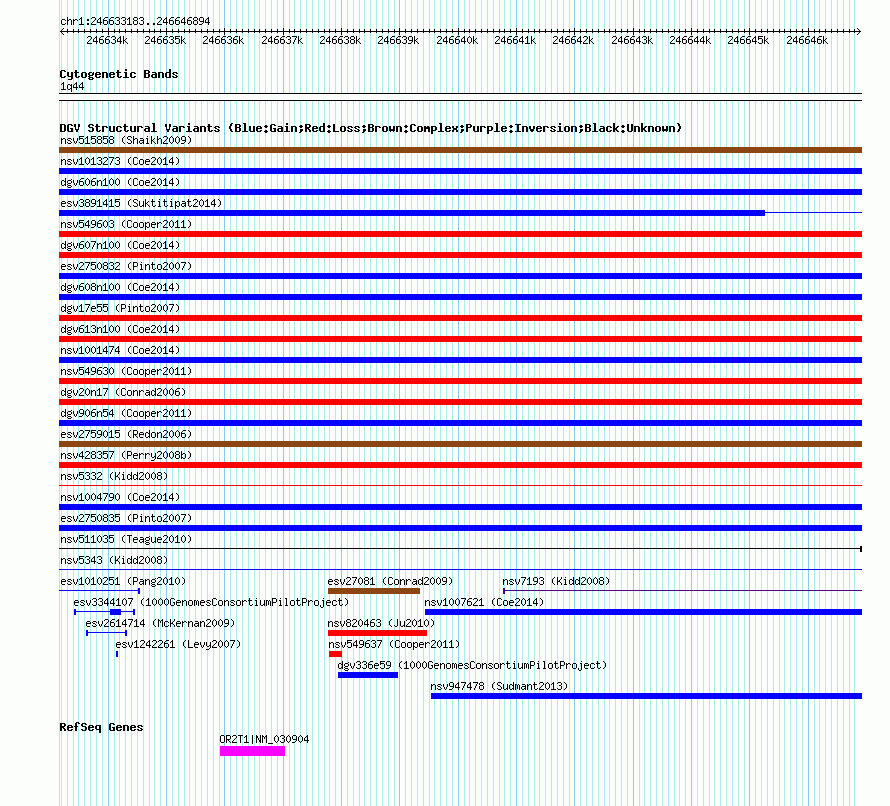Click the nsv549630 (Cooper2011) label
This screenshot has height=806, width=890.
126,371
